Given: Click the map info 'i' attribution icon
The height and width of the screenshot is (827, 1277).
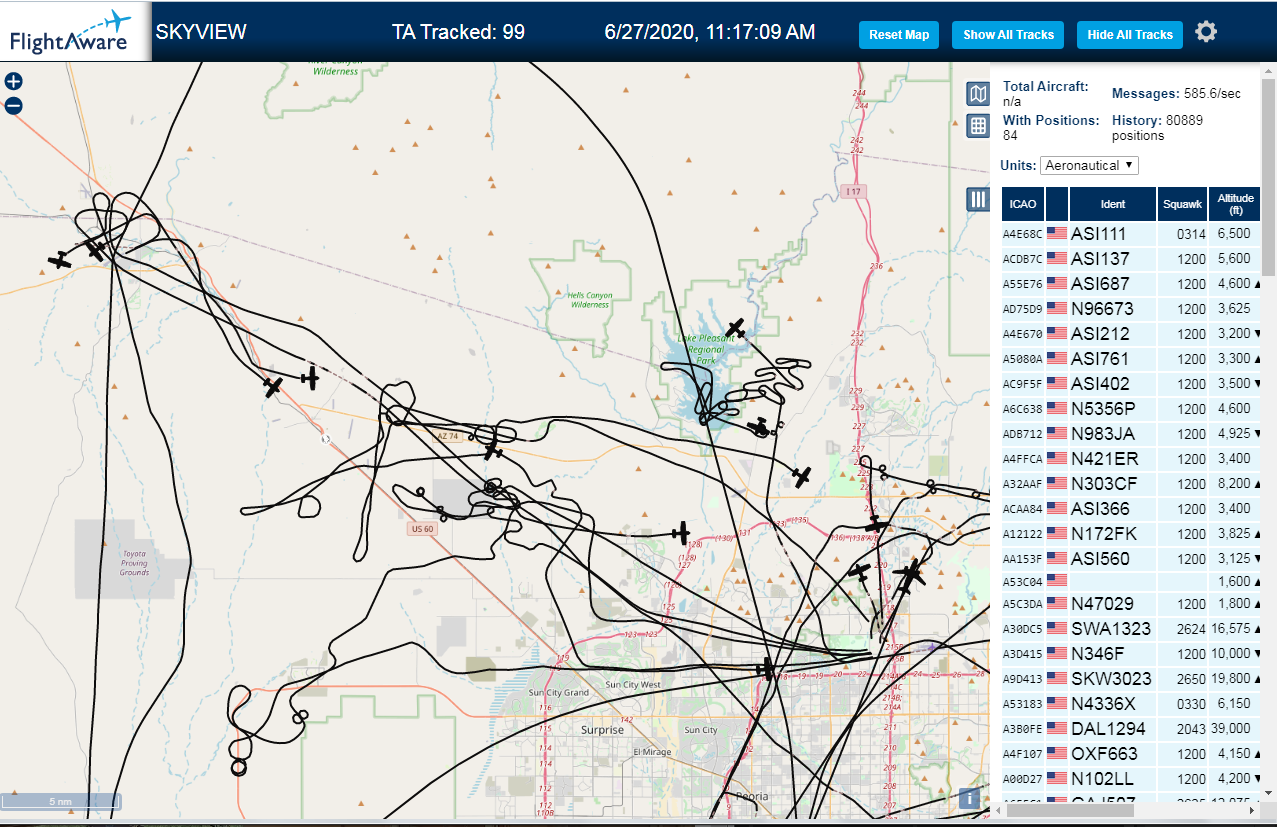Looking at the screenshot, I should (x=968, y=798).
